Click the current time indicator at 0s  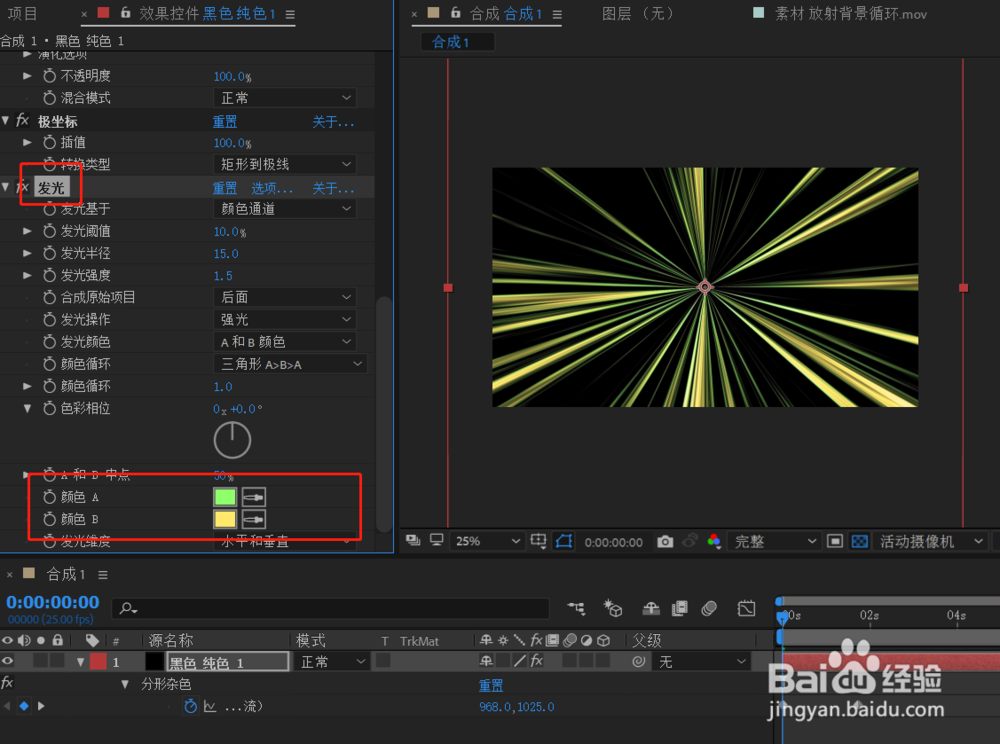click(782, 616)
